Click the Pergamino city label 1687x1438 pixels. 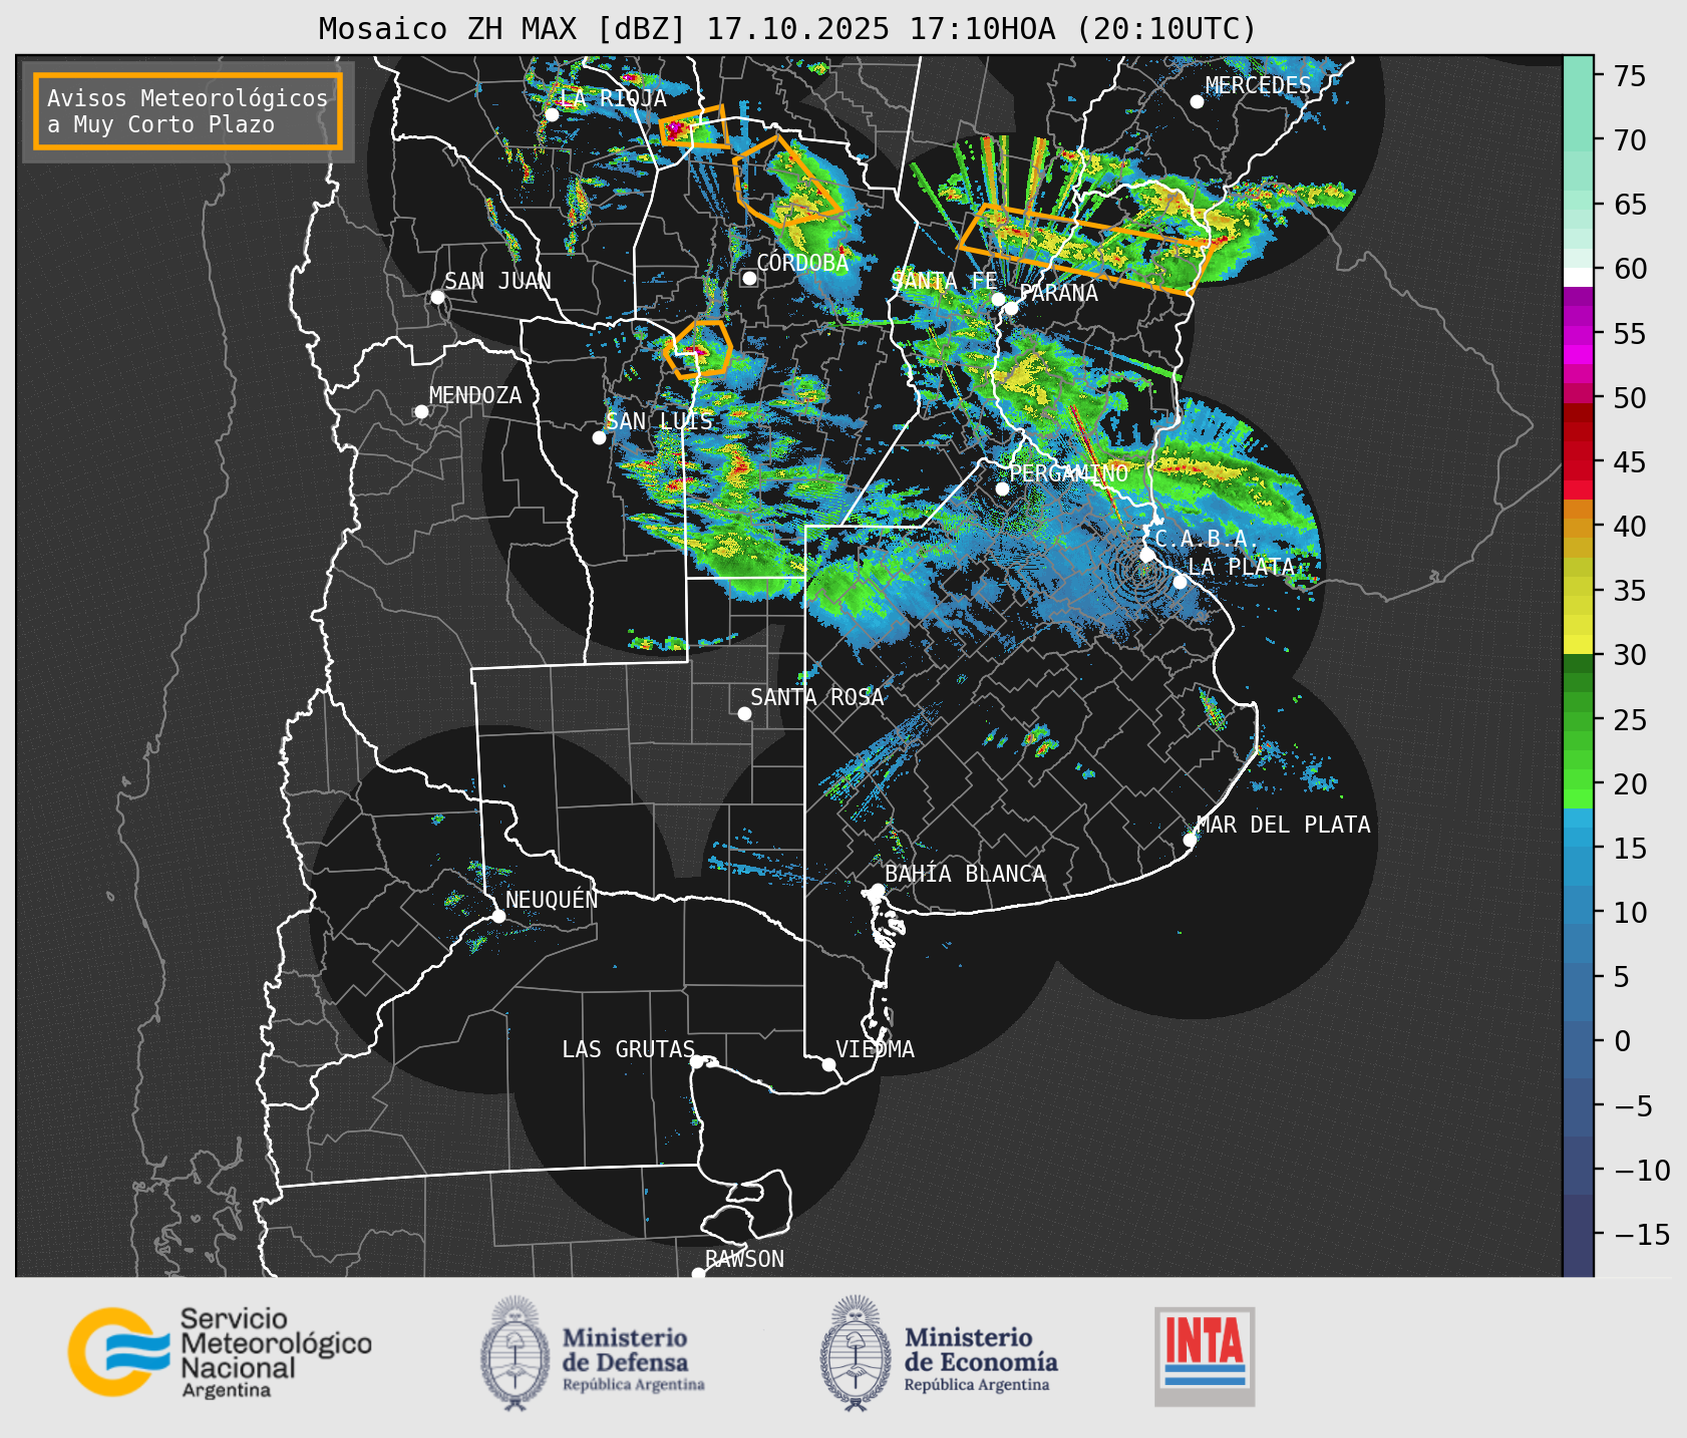[x=1069, y=473]
